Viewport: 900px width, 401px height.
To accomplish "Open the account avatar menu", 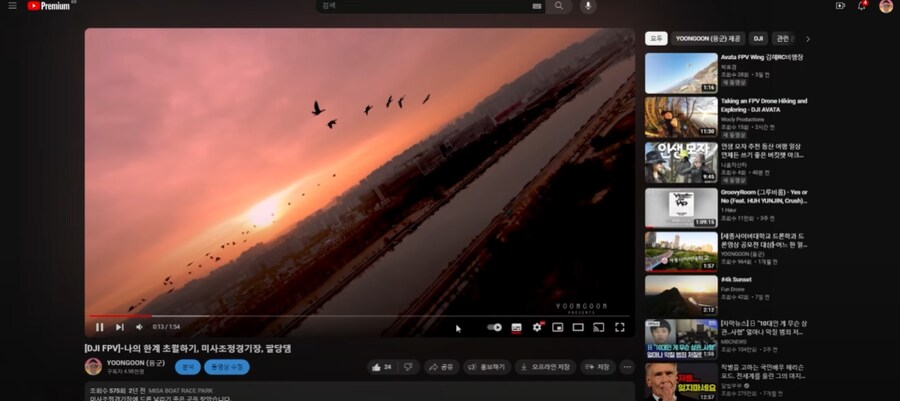I will click(886, 6).
